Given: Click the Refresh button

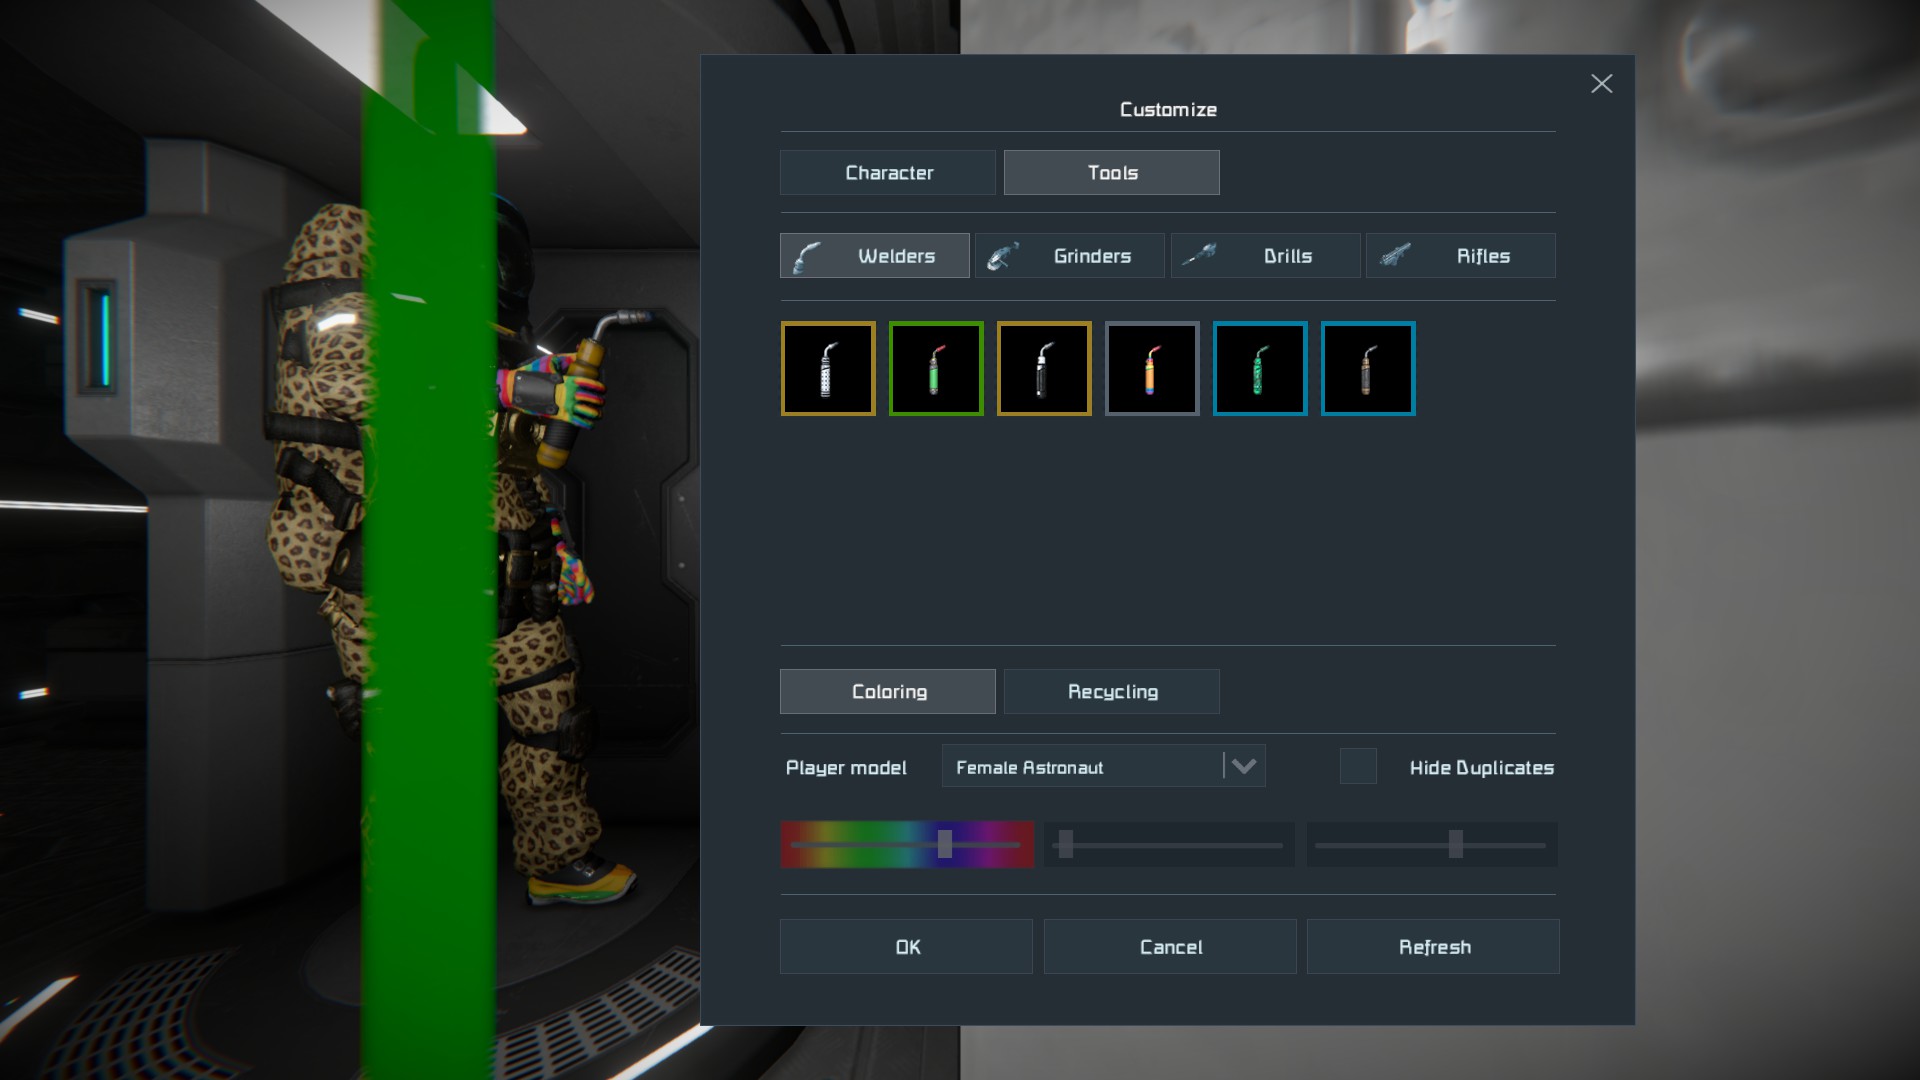Looking at the screenshot, I should (x=1433, y=947).
